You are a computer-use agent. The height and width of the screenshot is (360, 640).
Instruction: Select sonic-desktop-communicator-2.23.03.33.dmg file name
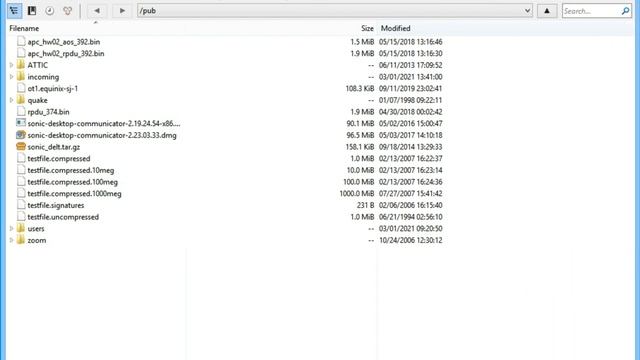pyautogui.click(x=102, y=136)
